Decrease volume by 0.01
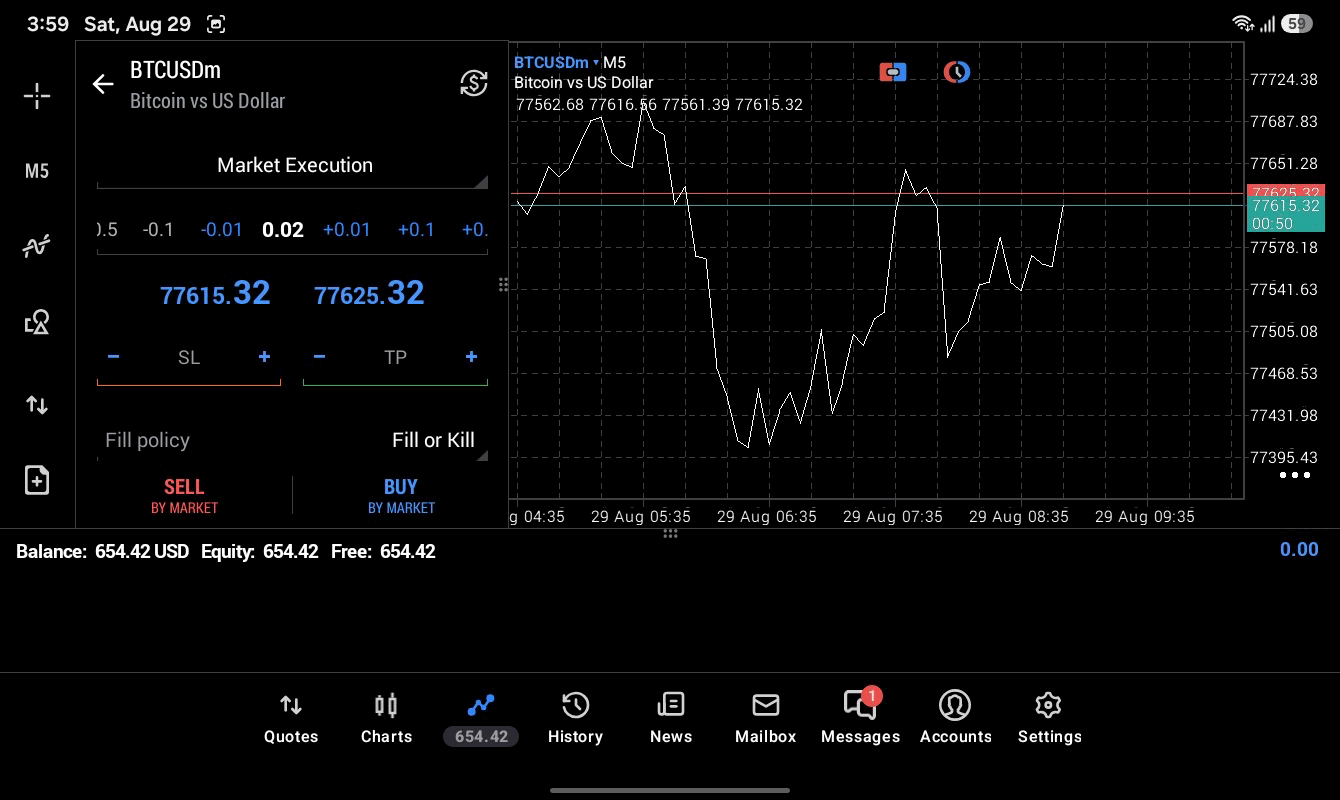1340x800 pixels. (221, 230)
